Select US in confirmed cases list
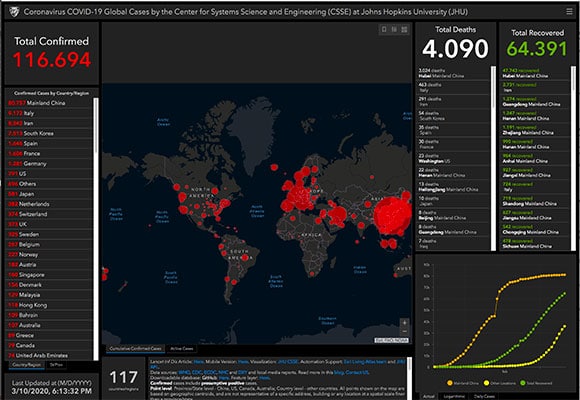This screenshot has height=400, width=580. click(49, 174)
